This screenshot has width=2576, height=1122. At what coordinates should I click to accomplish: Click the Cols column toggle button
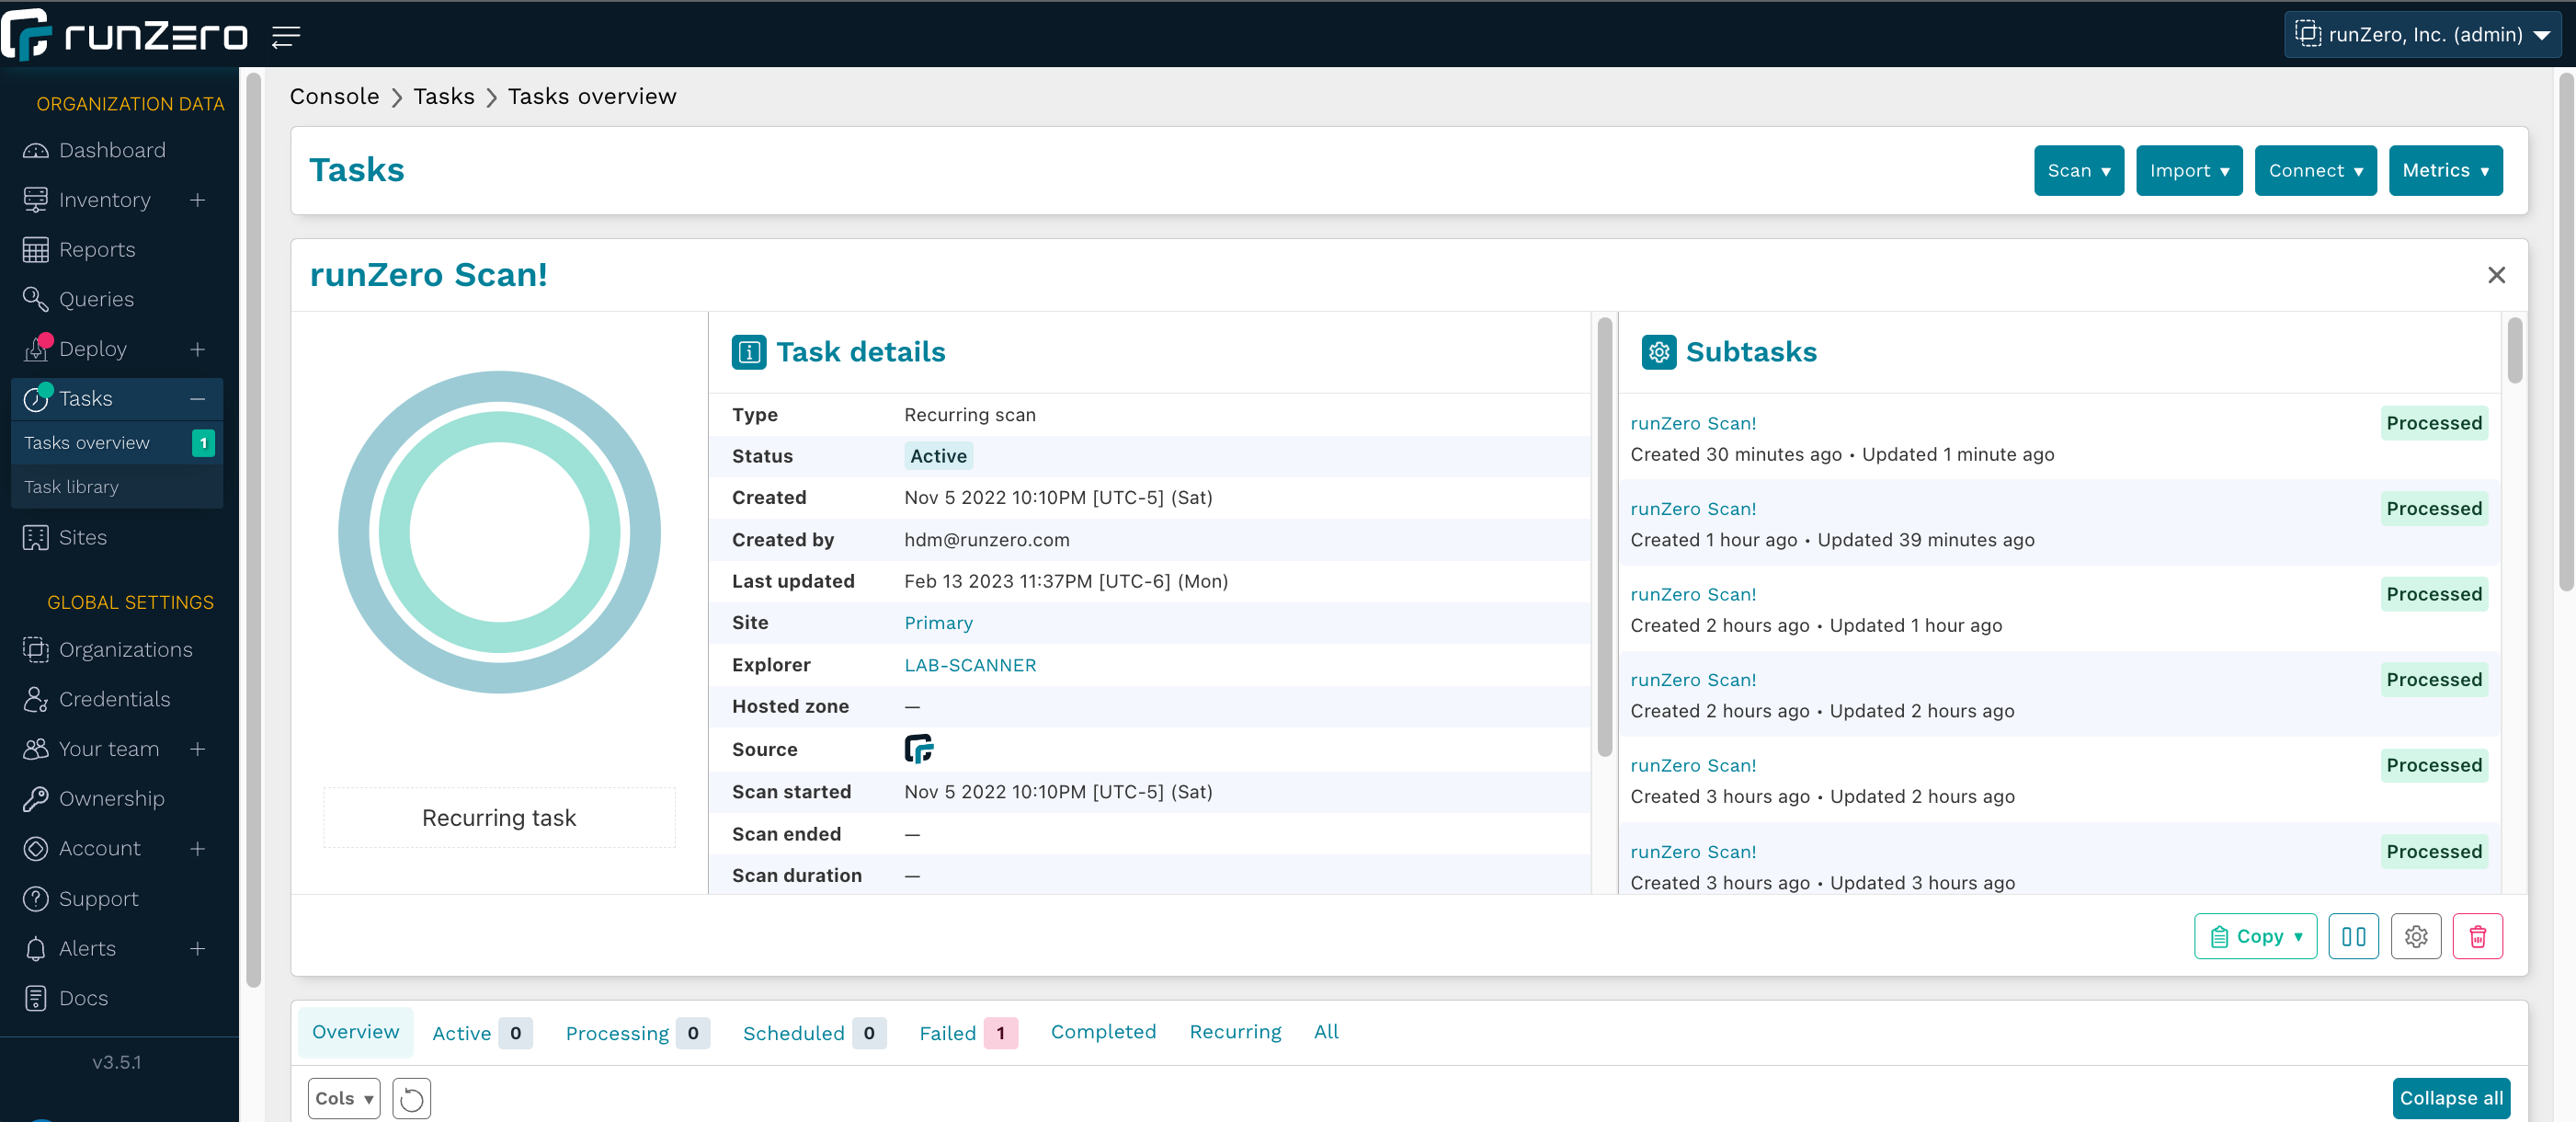click(x=345, y=1097)
